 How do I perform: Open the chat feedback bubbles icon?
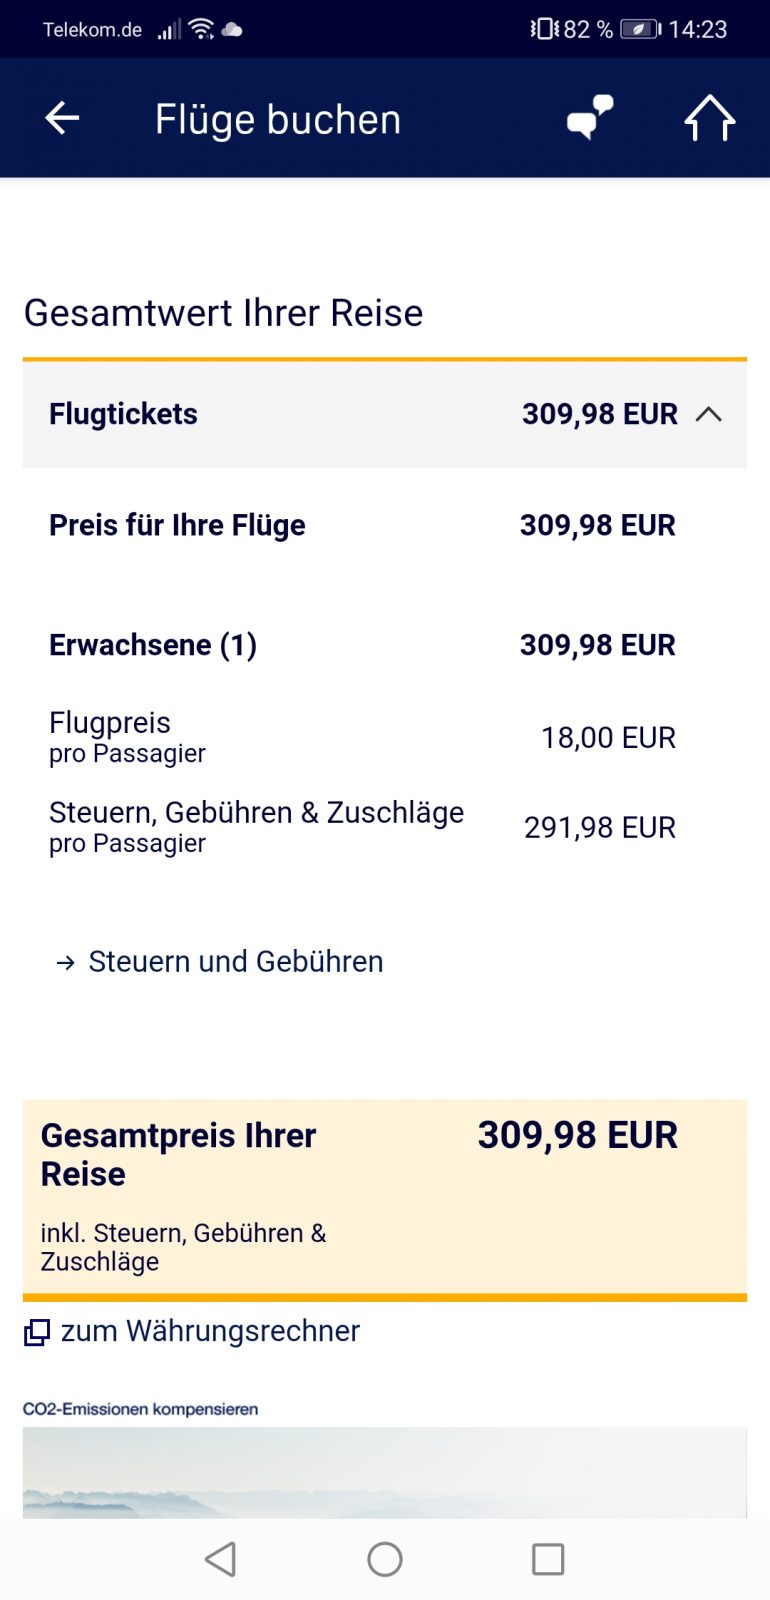coord(590,118)
